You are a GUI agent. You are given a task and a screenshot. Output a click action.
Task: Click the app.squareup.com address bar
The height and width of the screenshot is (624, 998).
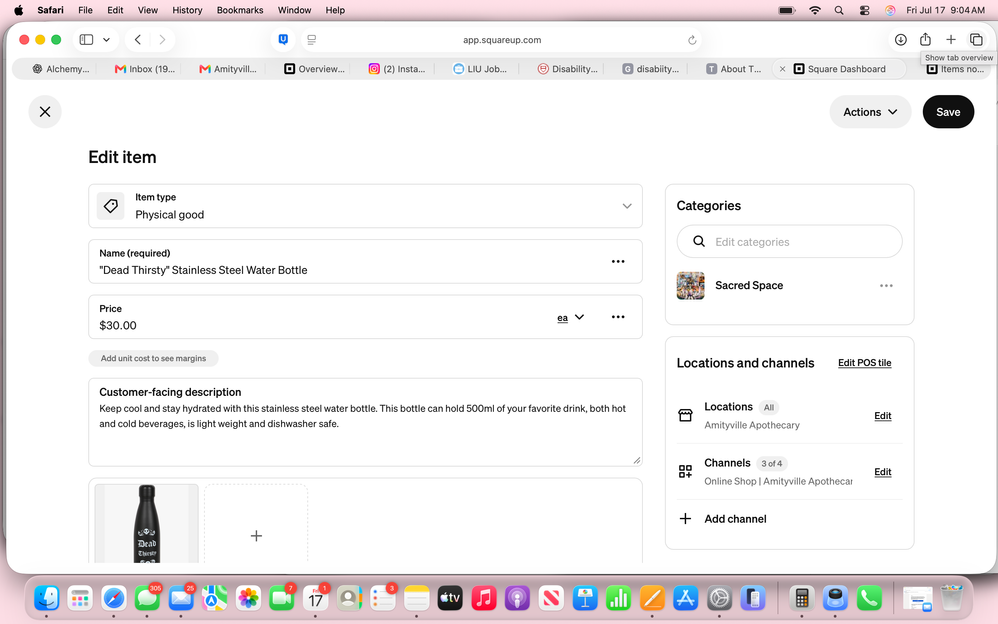click(502, 40)
